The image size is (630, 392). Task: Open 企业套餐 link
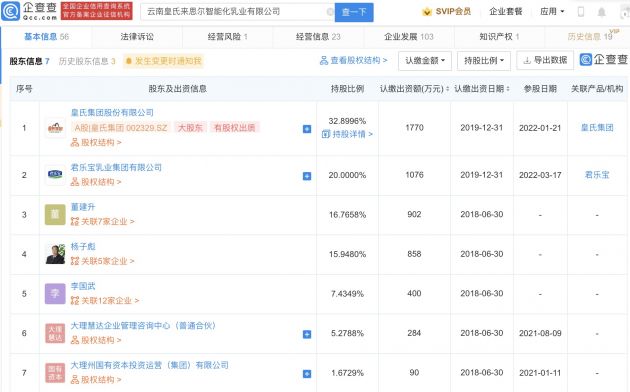tap(505, 12)
